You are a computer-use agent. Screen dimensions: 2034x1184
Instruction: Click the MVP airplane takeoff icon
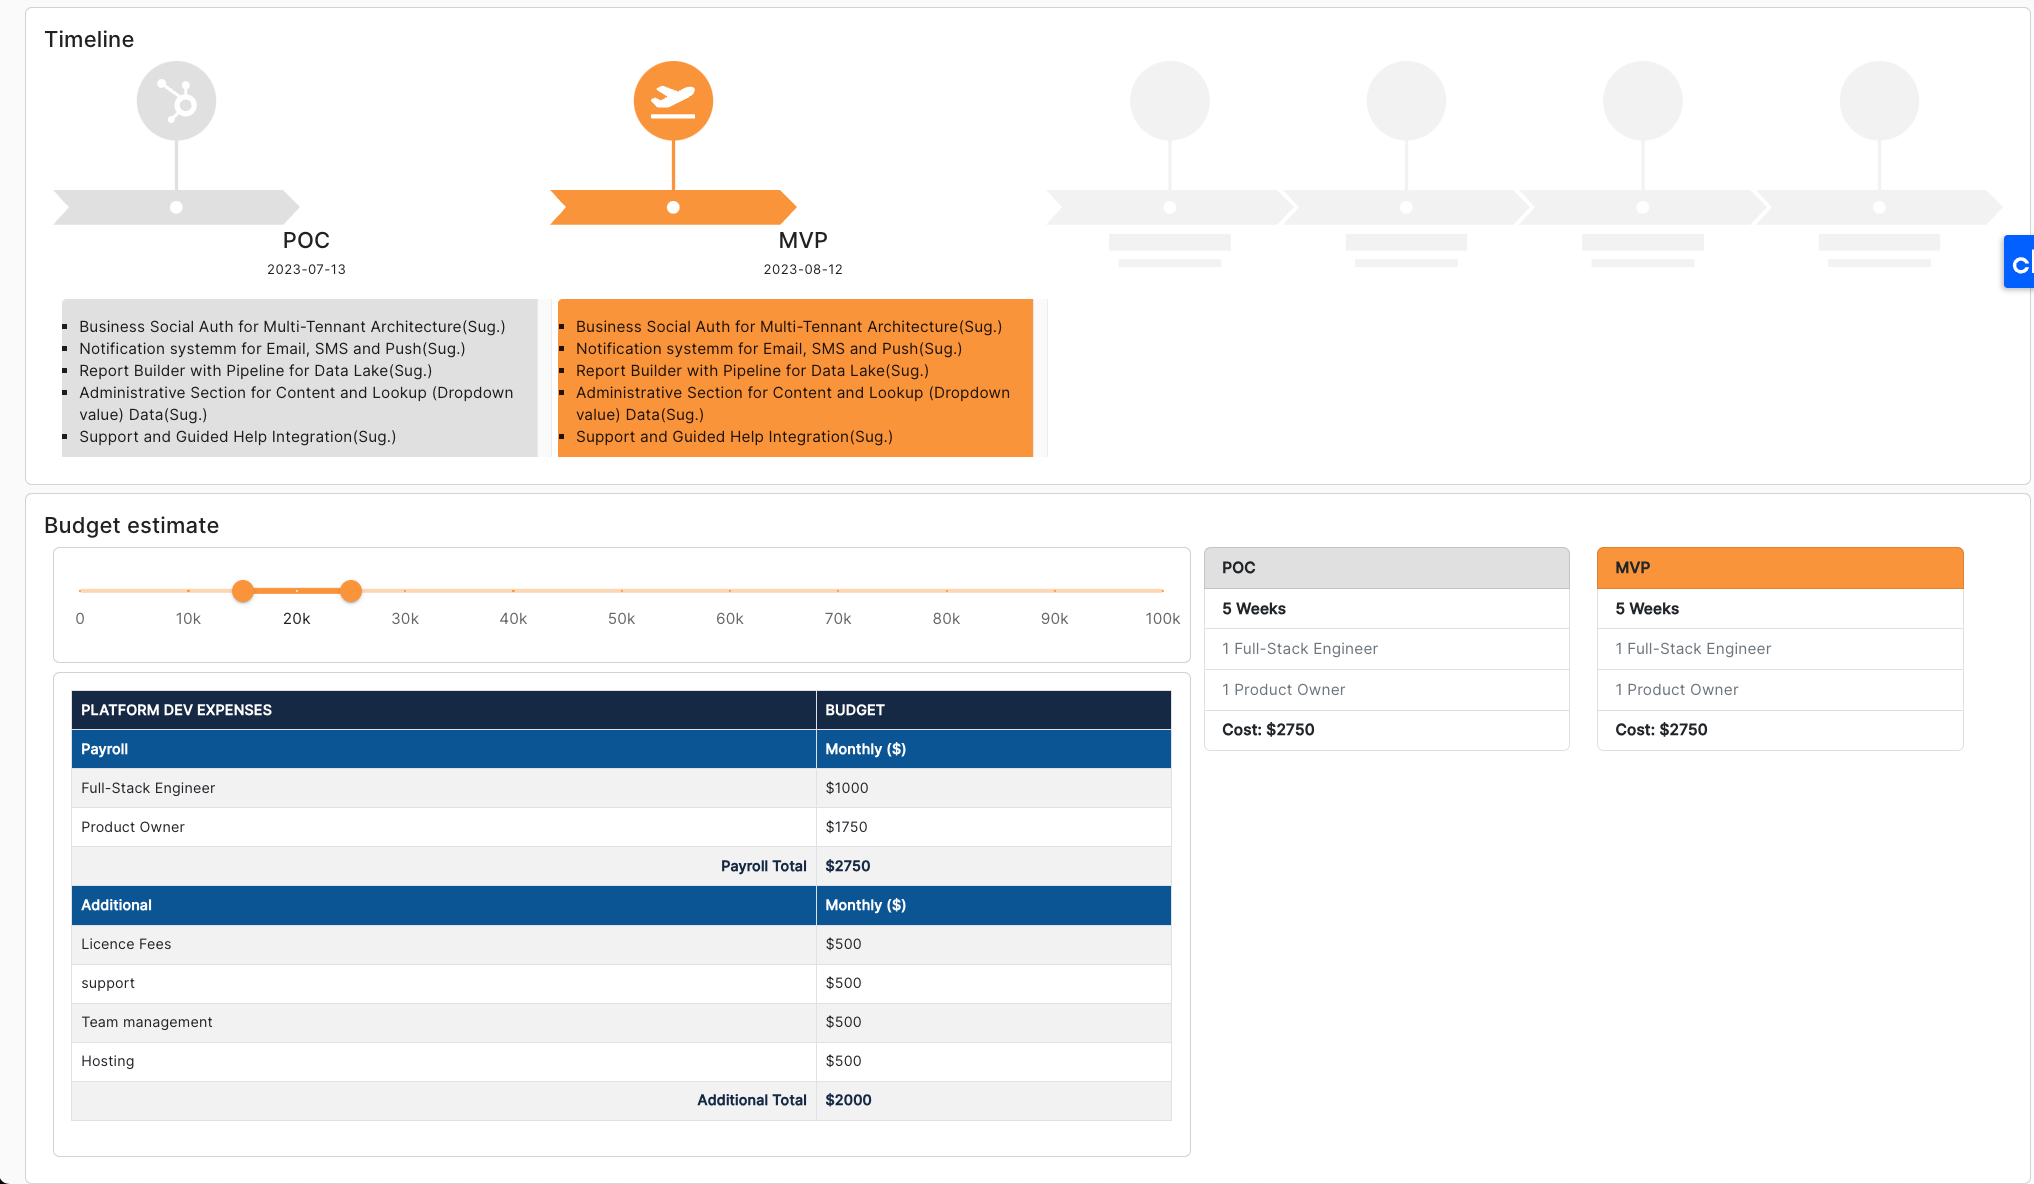[673, 101]
